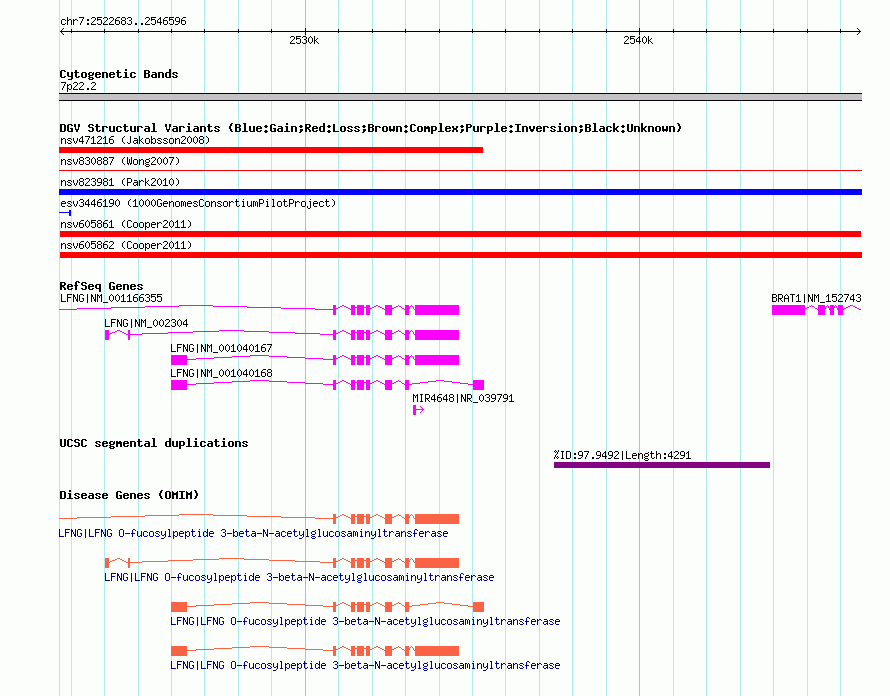Click the first exon of LFNG NM_002304
This screenshot has width=890, height=696.
[107, 335]
